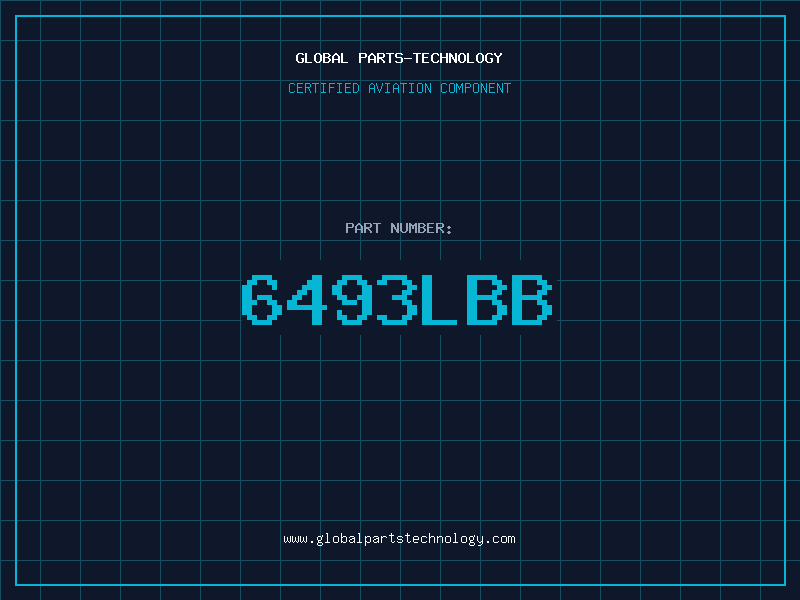
Task: Select the 'CERTIFIED AVIATION COMPONENT' subtitle
Action: (x=399, y=88)
